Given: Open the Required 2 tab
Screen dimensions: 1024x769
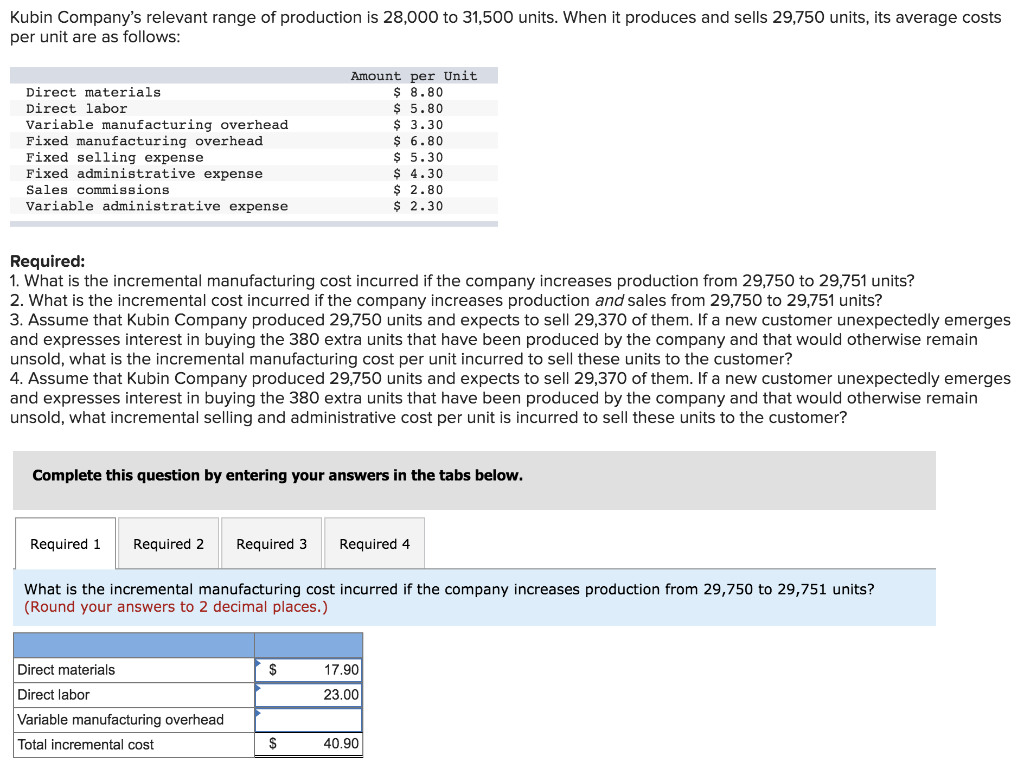Looking at the screenshot, I should point(168,543).
